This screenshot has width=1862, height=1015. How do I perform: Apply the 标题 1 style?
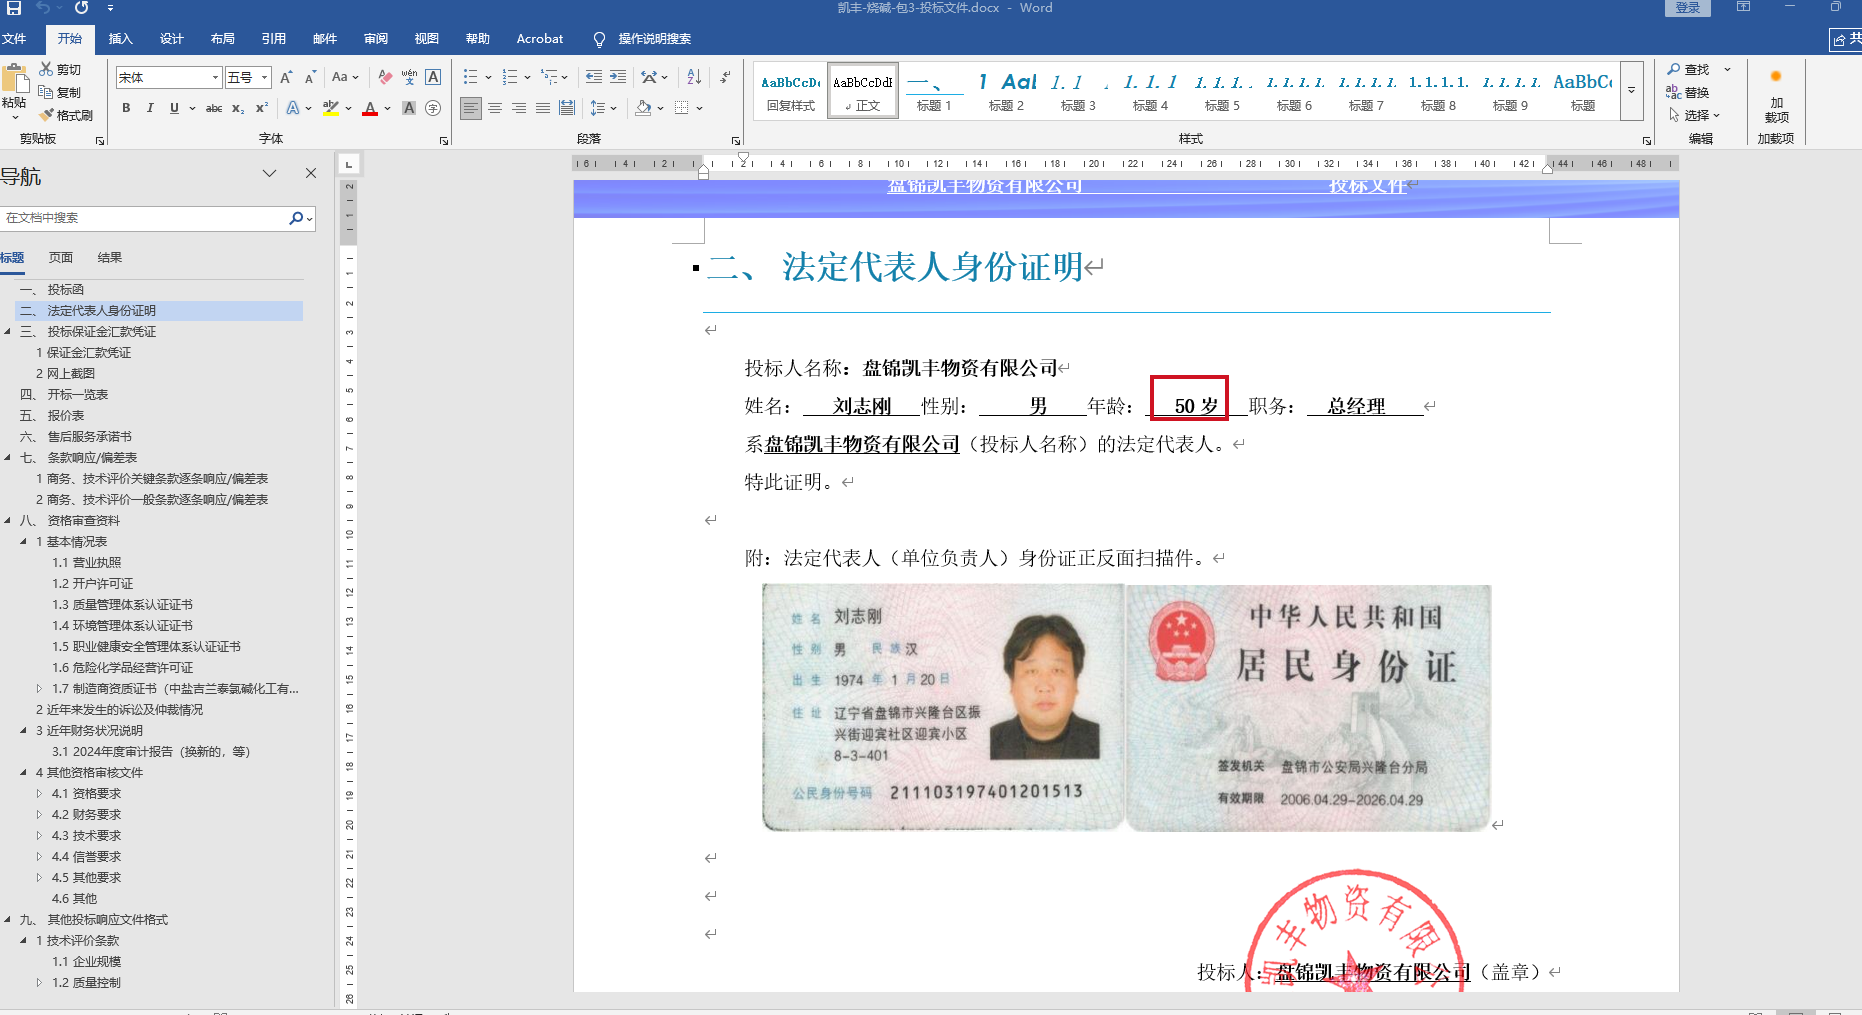pos(934,91)
